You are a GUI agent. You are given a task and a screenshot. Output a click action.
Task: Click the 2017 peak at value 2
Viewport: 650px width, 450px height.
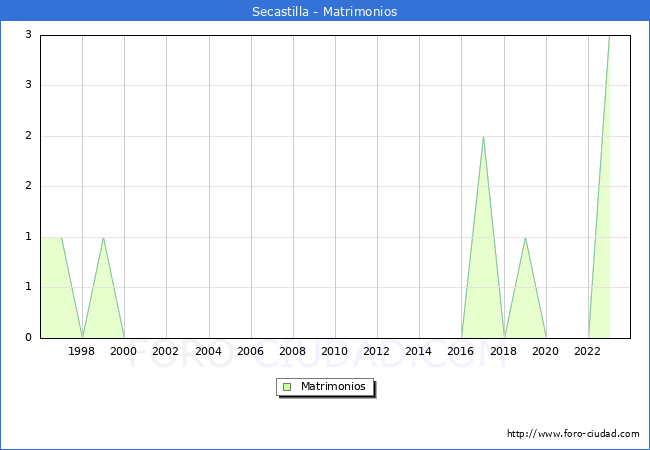point(483,137)
